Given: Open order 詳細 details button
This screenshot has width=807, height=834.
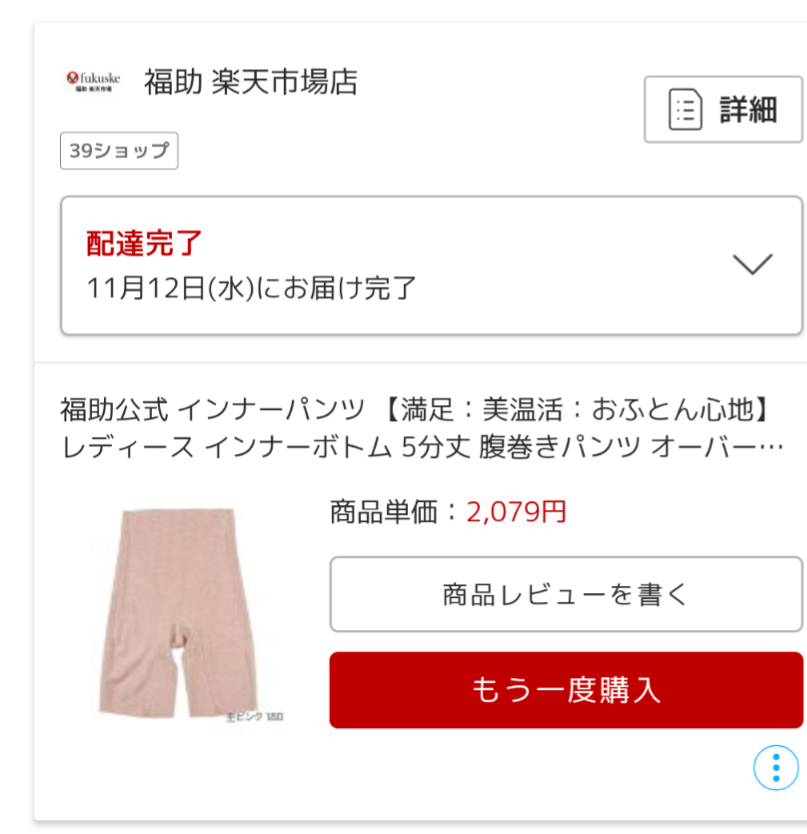Looking at the screenshot, I should point(723,110).
